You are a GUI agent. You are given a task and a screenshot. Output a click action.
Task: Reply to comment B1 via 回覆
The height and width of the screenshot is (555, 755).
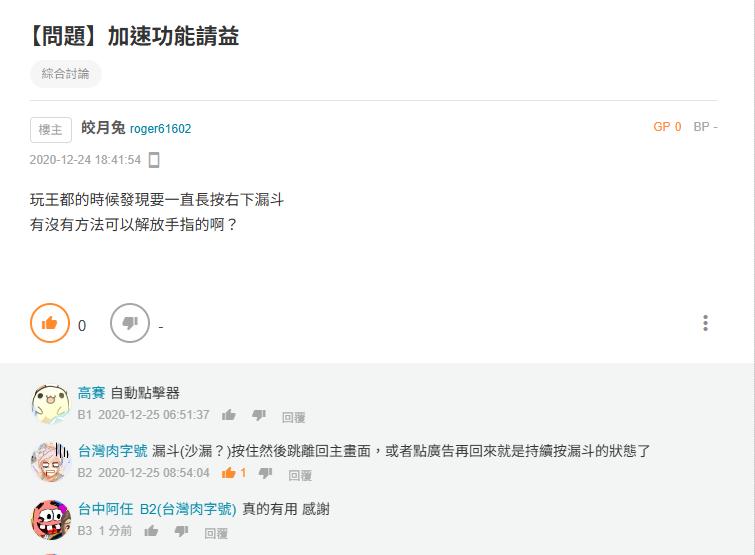293,417
